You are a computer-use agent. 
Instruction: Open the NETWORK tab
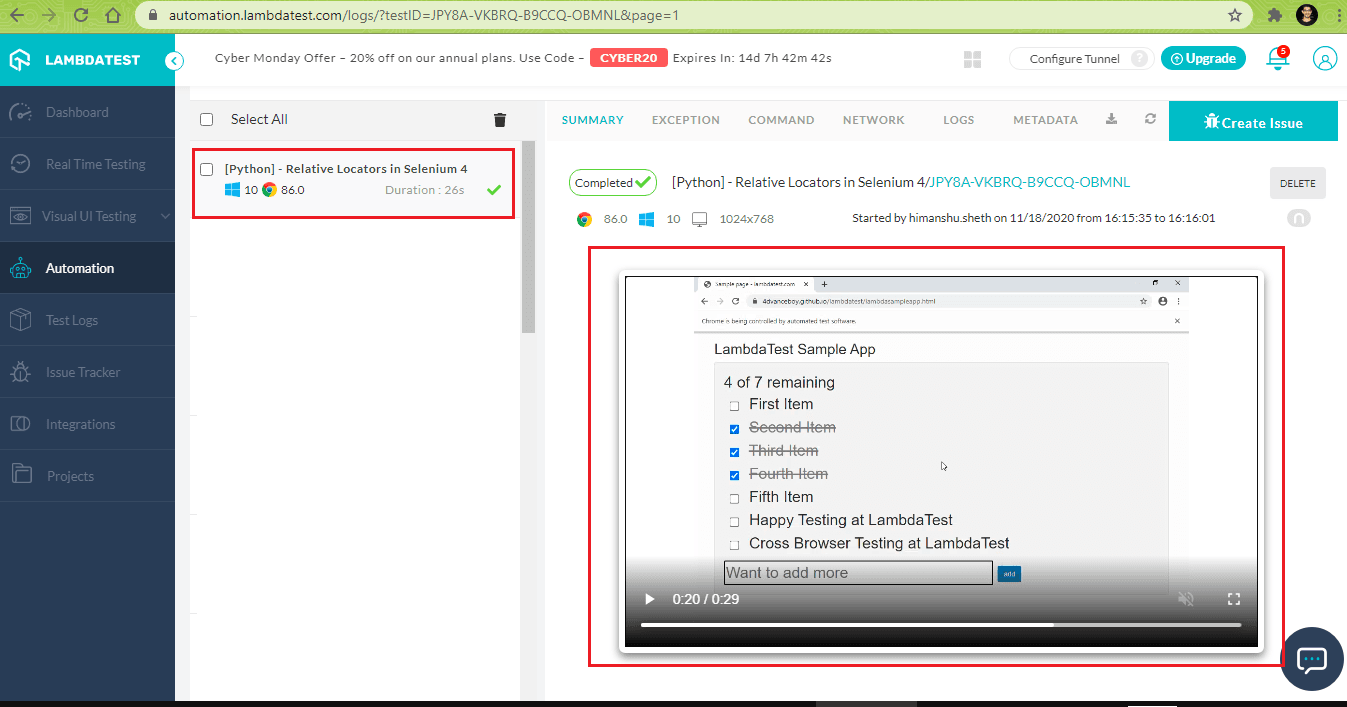pyautogui.click(x=873, y=119)
